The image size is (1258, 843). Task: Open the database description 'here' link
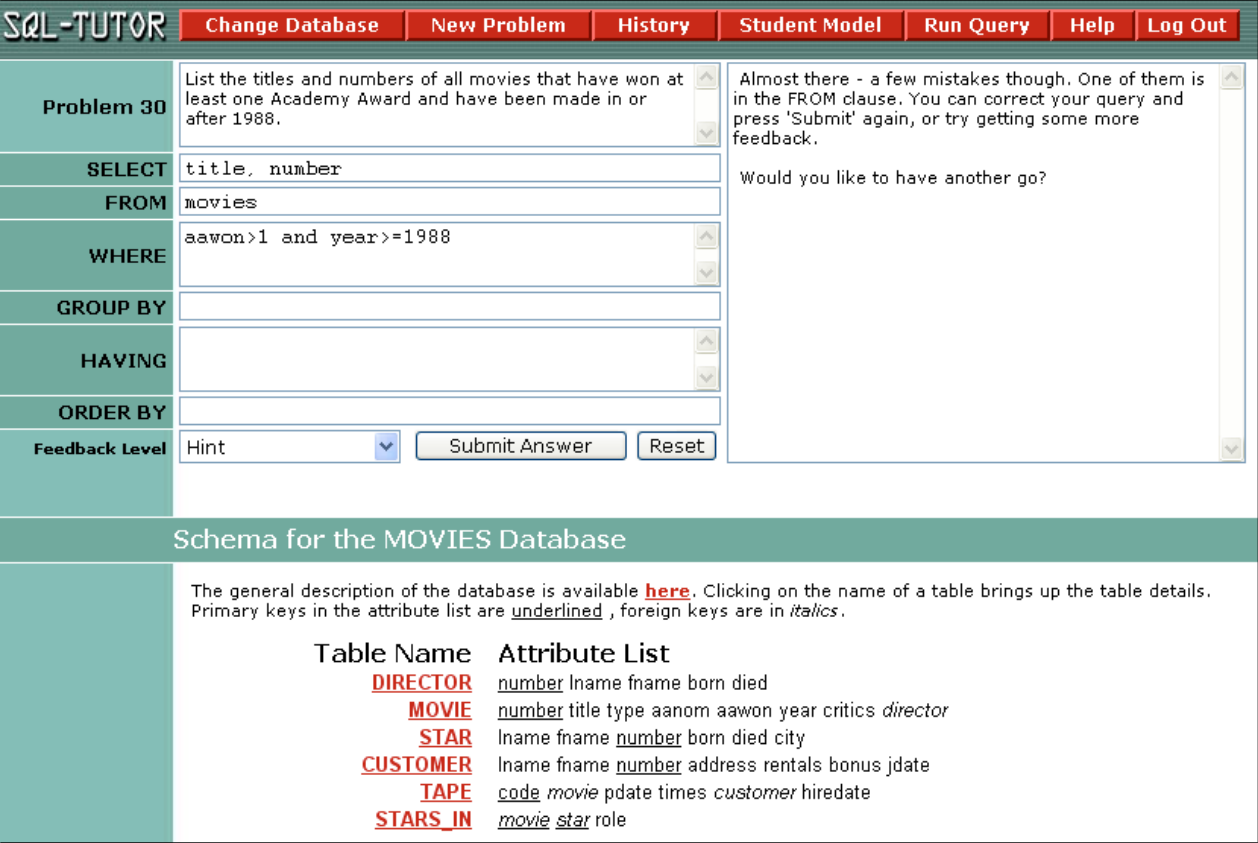click(667, 591)
